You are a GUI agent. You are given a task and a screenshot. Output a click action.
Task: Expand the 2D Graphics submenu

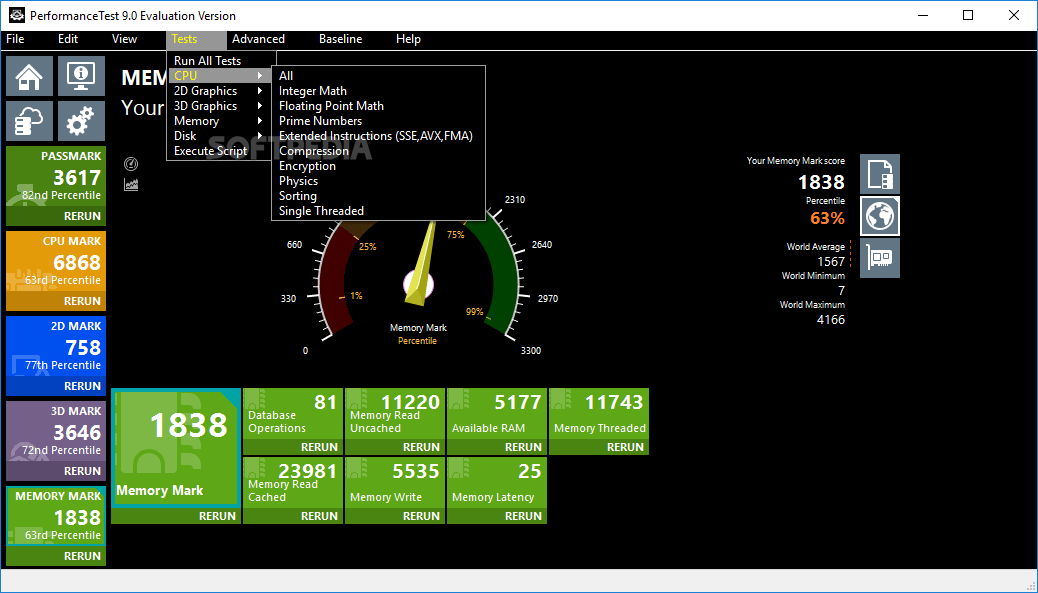pyautogui.click(x=219, y=91)
